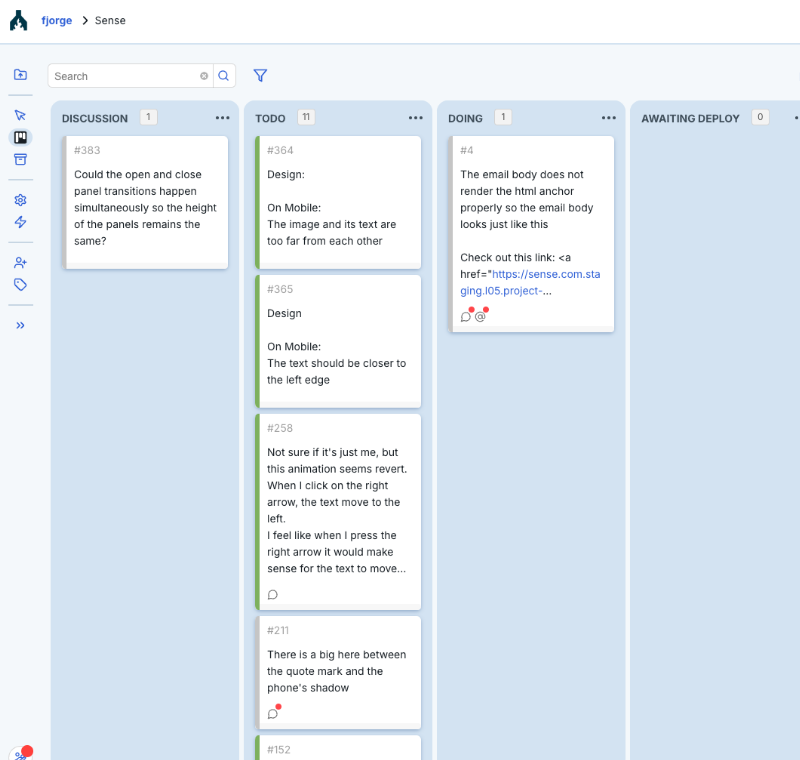The width and height of the screenshot is (800, 760).
Task: Open the lightning bolt integrations icon
Action: point(20,222)
